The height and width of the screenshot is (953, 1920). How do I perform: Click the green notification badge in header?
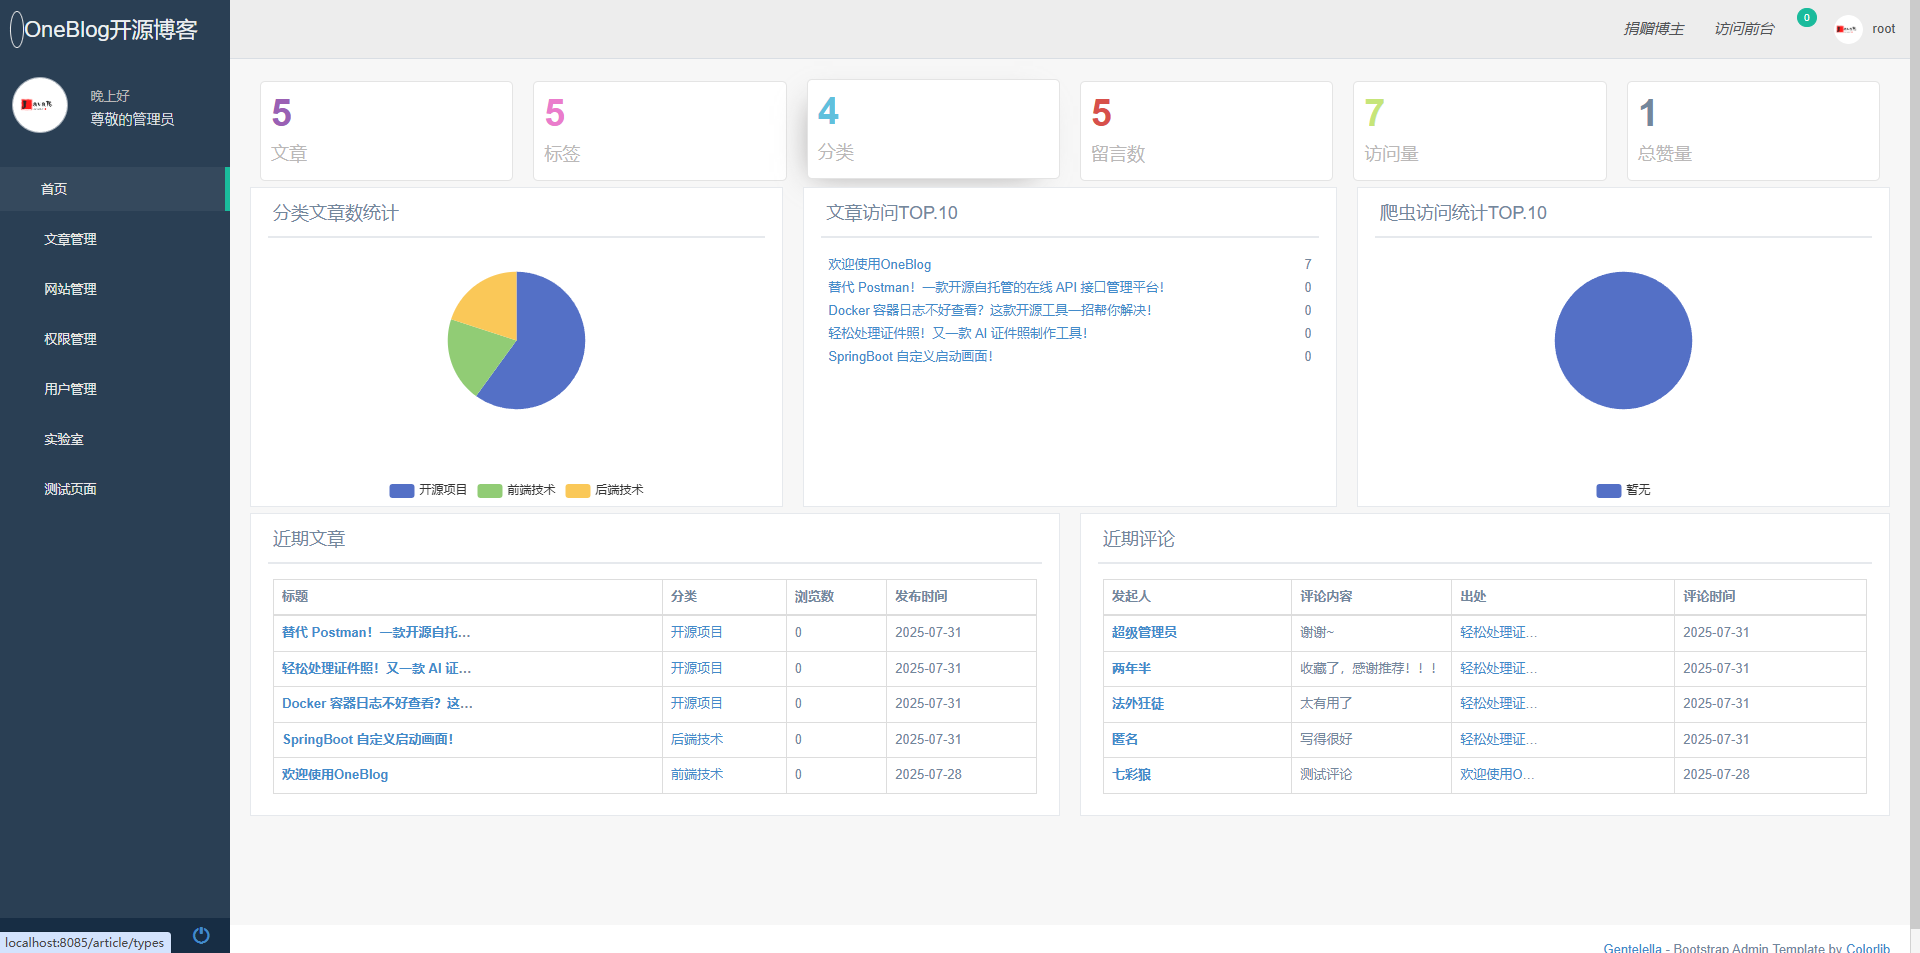pos(1806,17)
